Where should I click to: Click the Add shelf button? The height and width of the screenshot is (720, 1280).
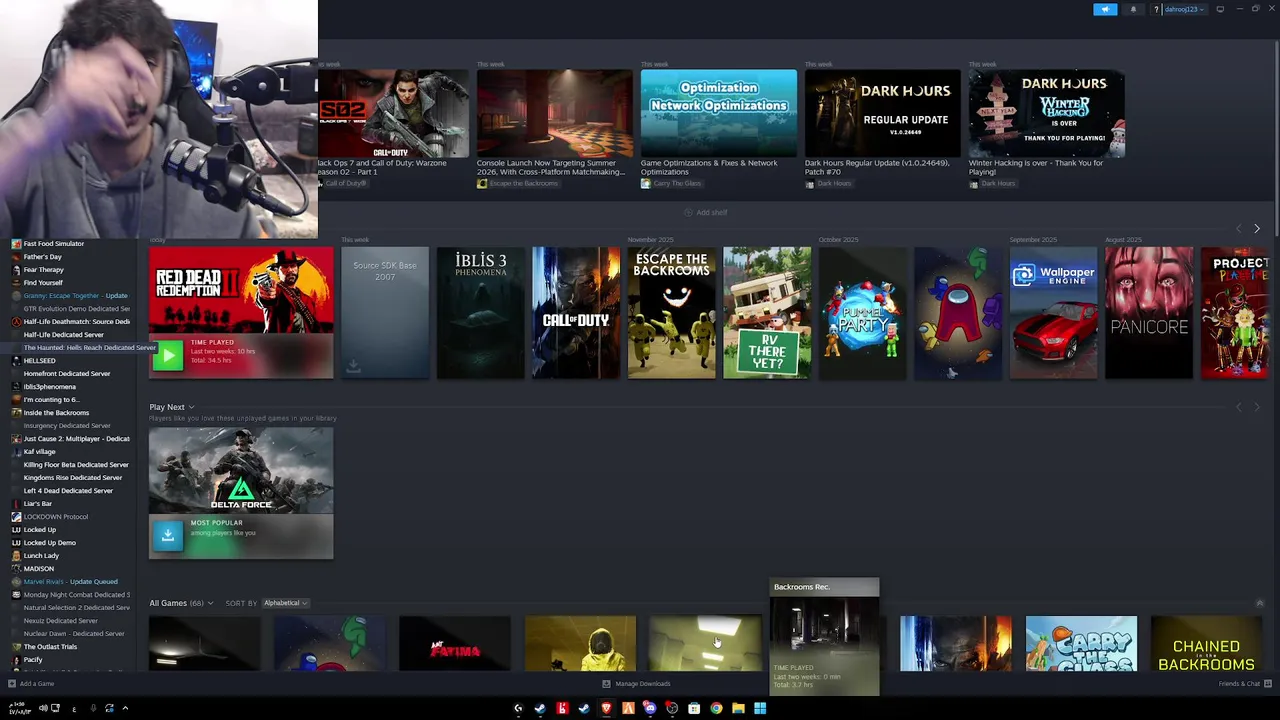click(705, 212)
